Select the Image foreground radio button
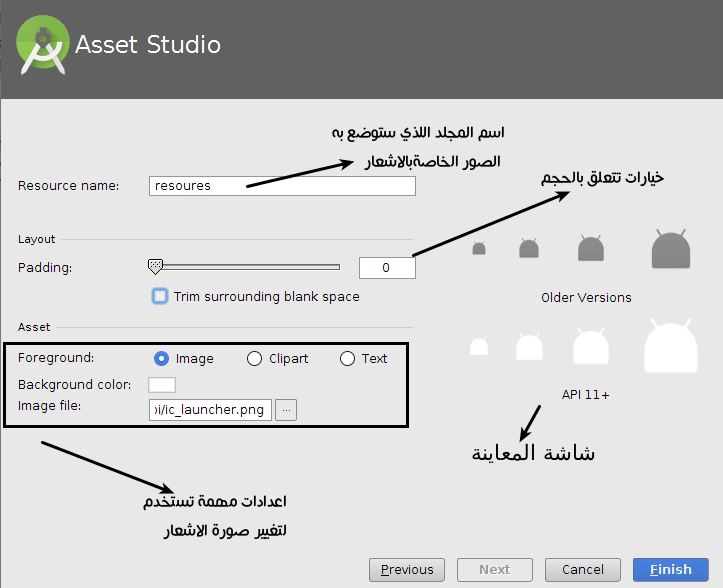Viewport: 723px width, 588px height. [x=161, y=358]
